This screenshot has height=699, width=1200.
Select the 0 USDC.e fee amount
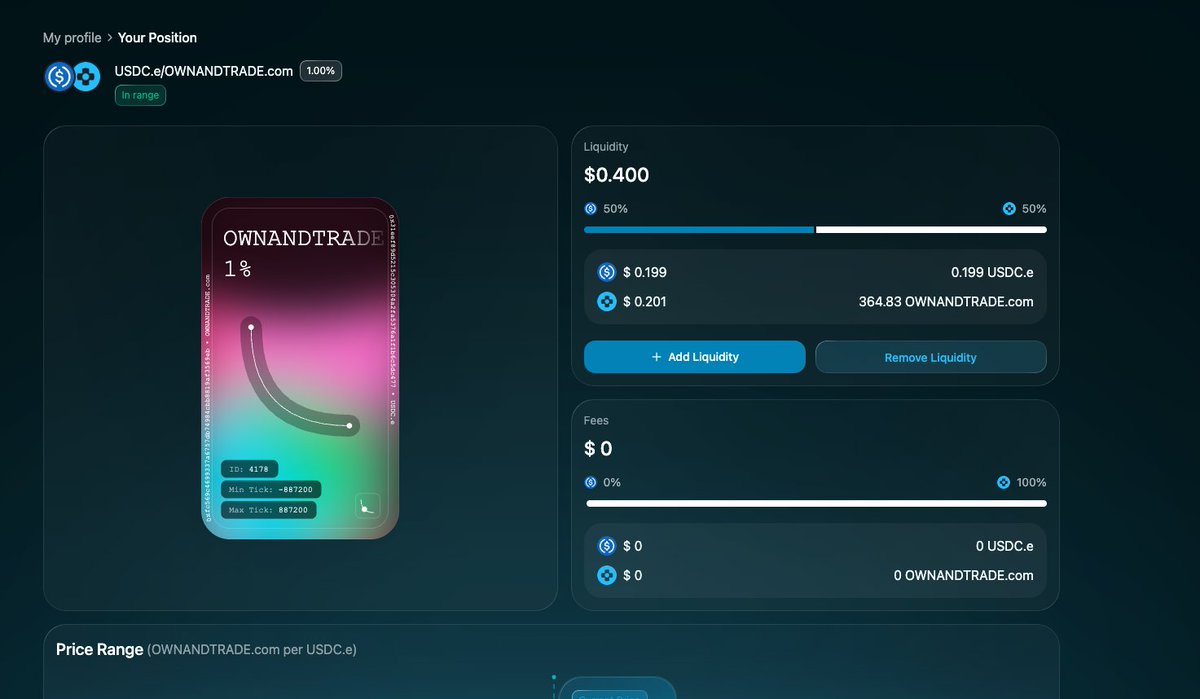pos(1004,546)
